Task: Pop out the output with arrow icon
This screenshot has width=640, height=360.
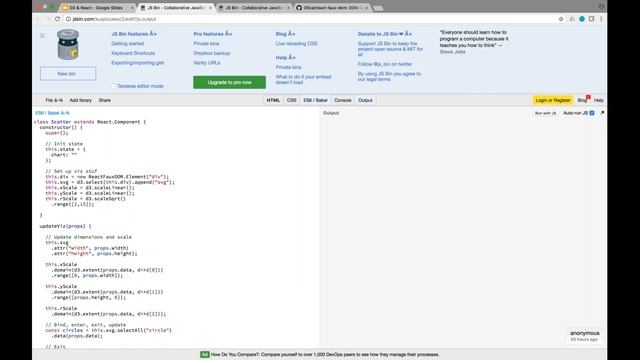Action: coord(602,113)
